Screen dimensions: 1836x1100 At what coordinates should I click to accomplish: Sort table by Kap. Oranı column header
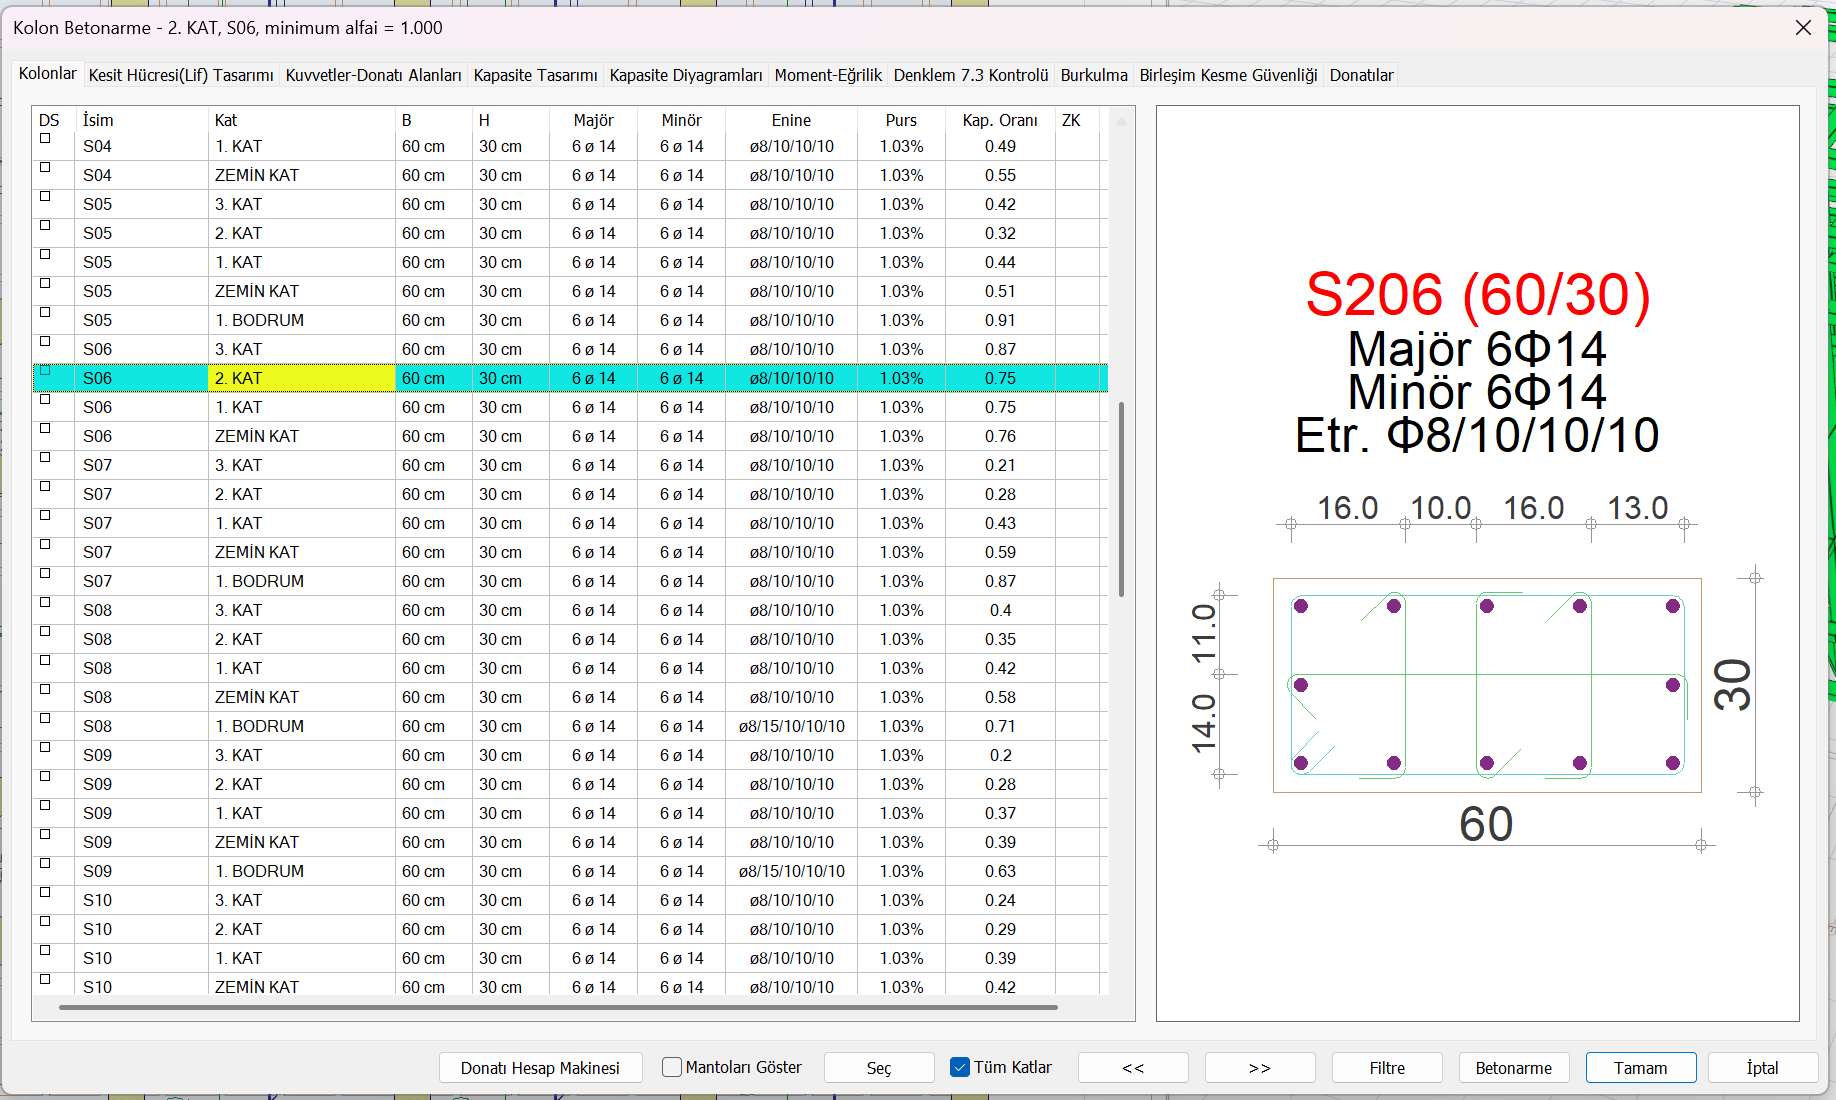pos(999,120)
